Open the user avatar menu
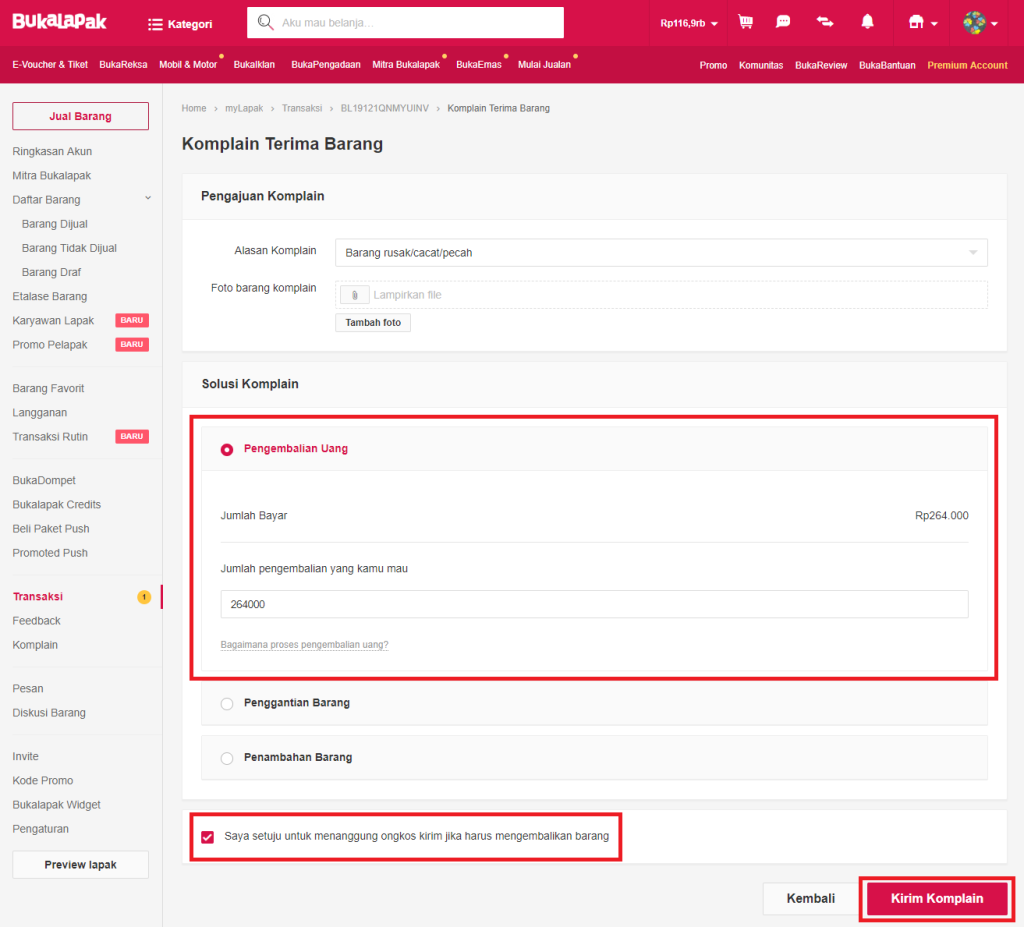The image size is (1024, 927). click(980, 23)
